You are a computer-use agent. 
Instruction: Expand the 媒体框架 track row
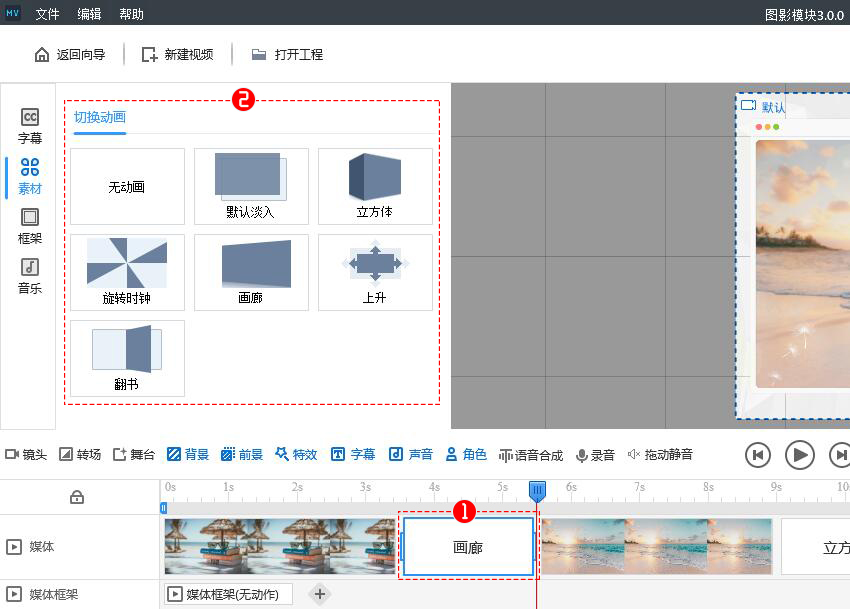(14, 594)
